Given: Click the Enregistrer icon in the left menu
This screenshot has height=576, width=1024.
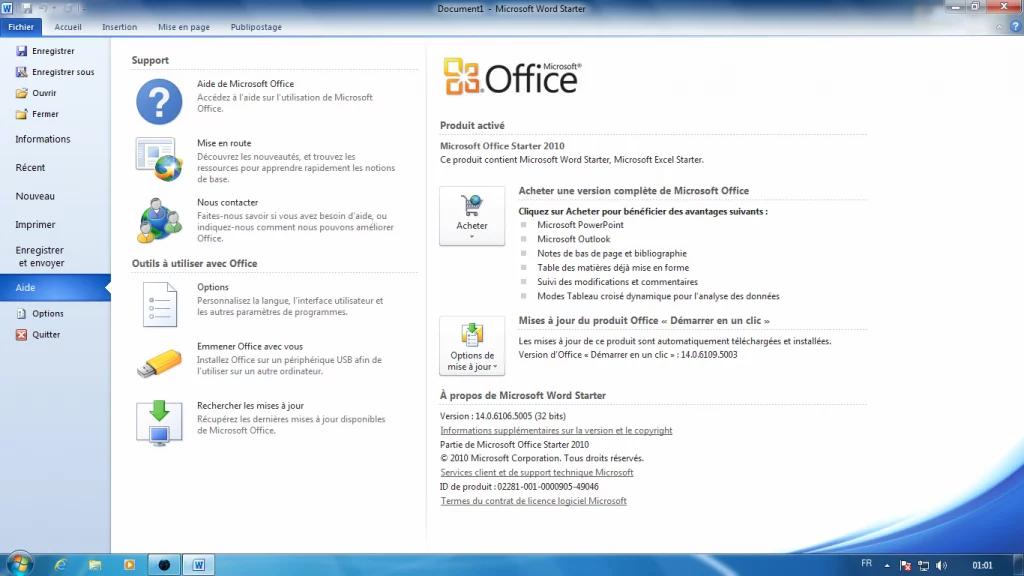Looking at the screenshot, I should [22, 51].
